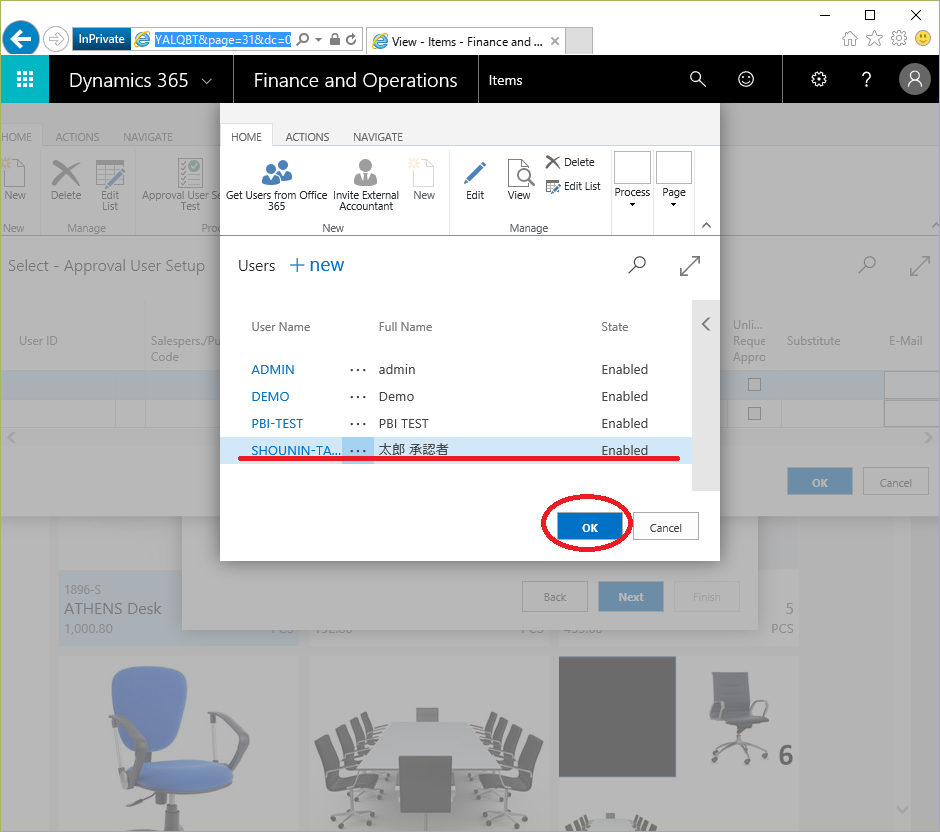Select the View - Items browser tab

tap(466, 41)
